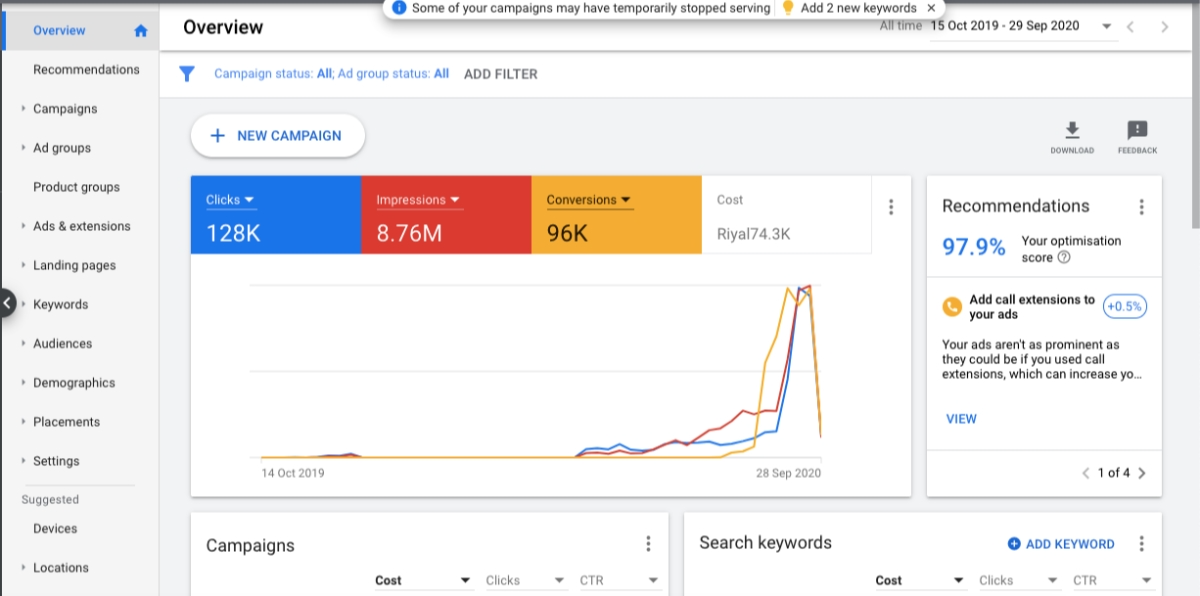Open the feedback icon
1200x596 pixels.
1137,130
